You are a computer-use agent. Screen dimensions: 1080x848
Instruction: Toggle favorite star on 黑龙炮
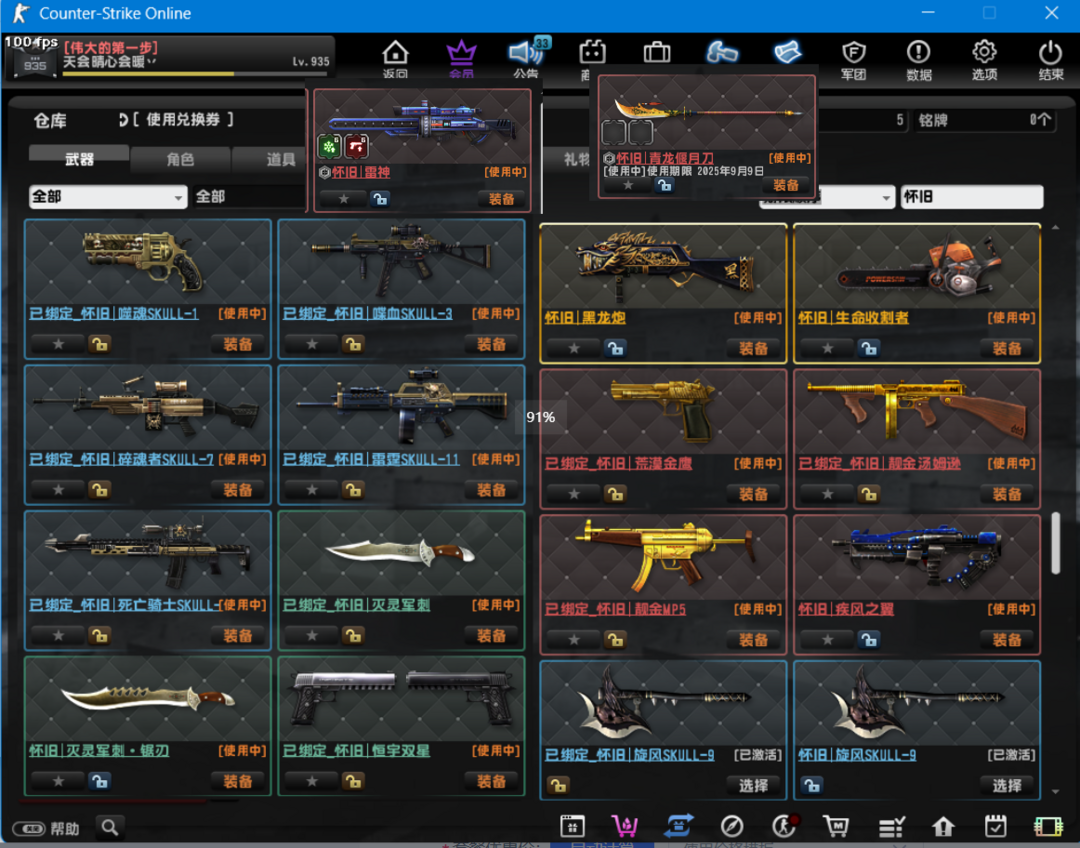coord(573,348)
